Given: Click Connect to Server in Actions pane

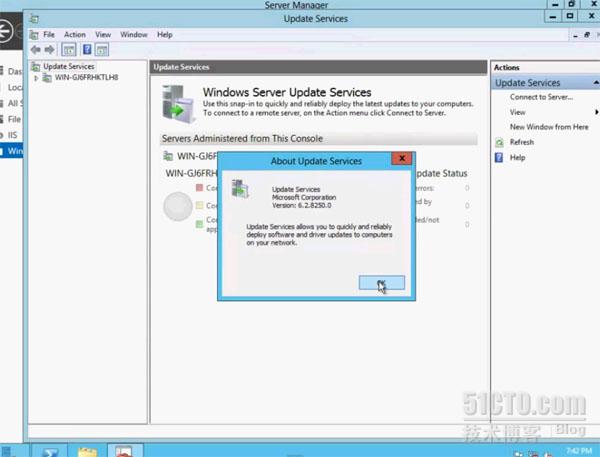Looking at the screenshot, I should [x=541, y=97].
